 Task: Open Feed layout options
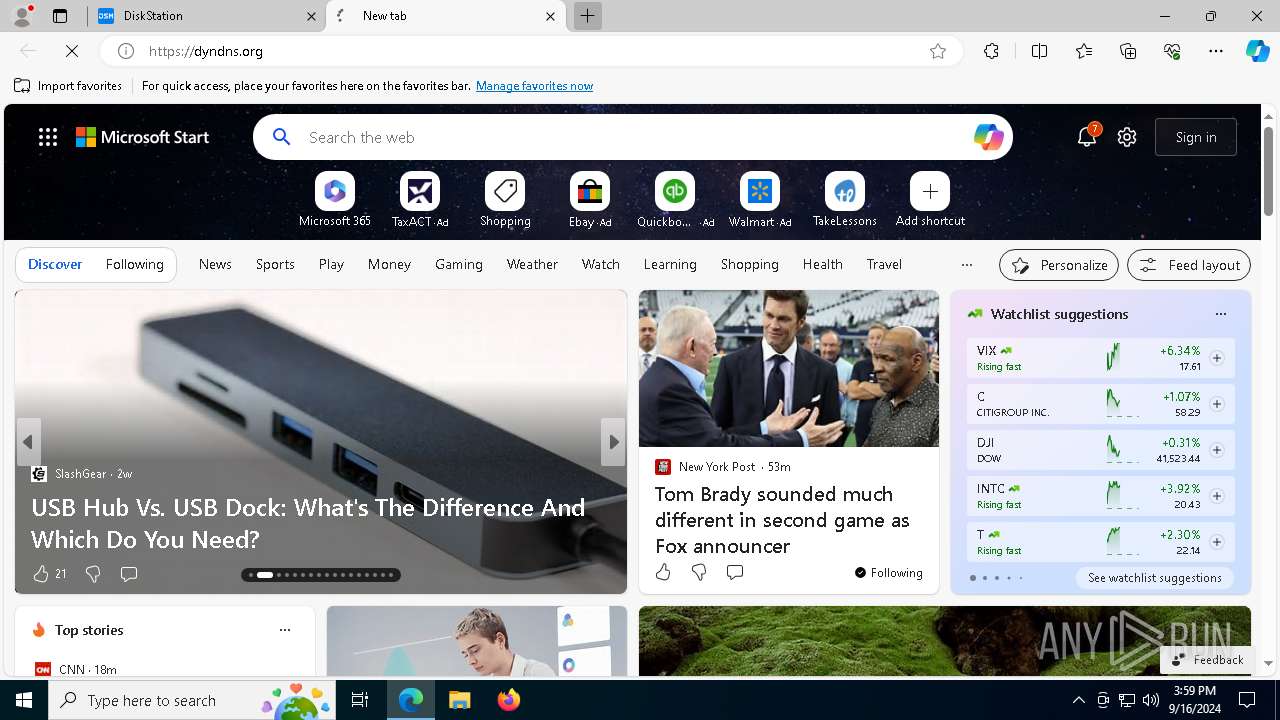[1189, 265]
